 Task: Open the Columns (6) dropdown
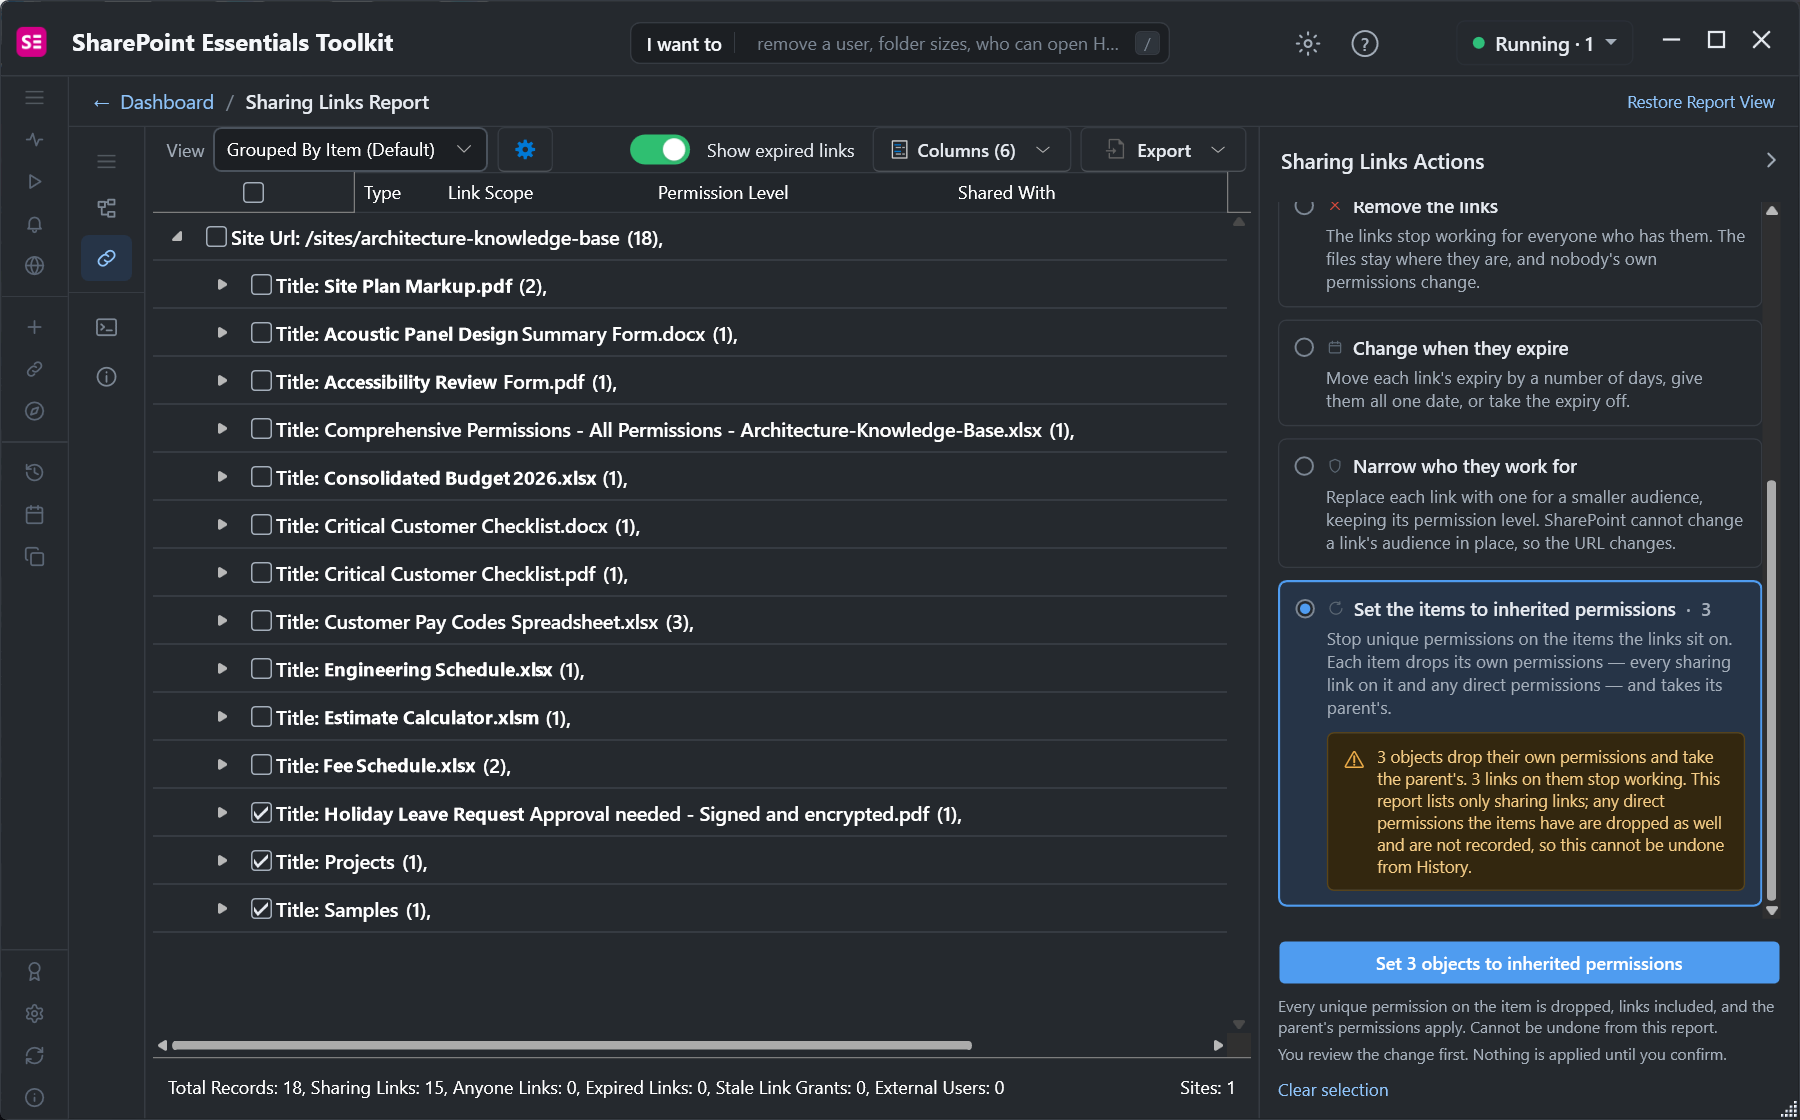tap(971, 150)
